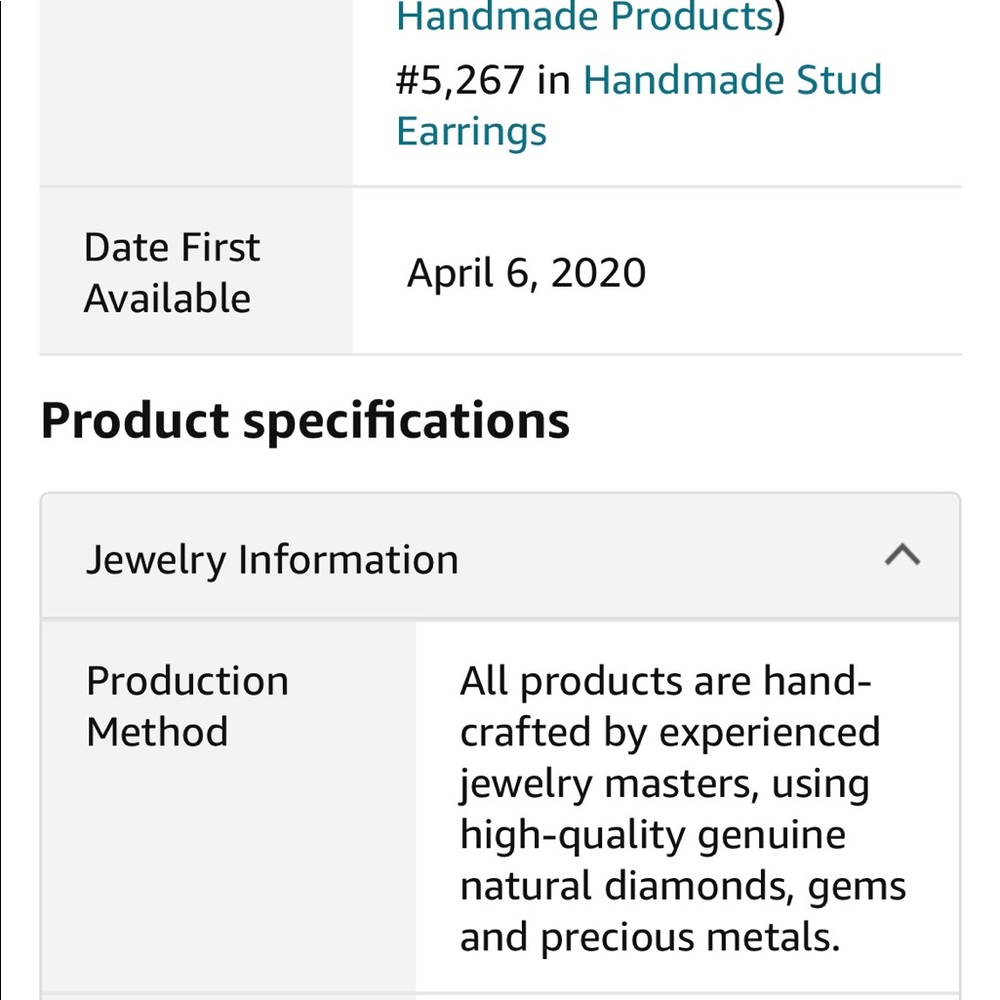
Task: Select the Date First Available label text
Action: point(170,272)
